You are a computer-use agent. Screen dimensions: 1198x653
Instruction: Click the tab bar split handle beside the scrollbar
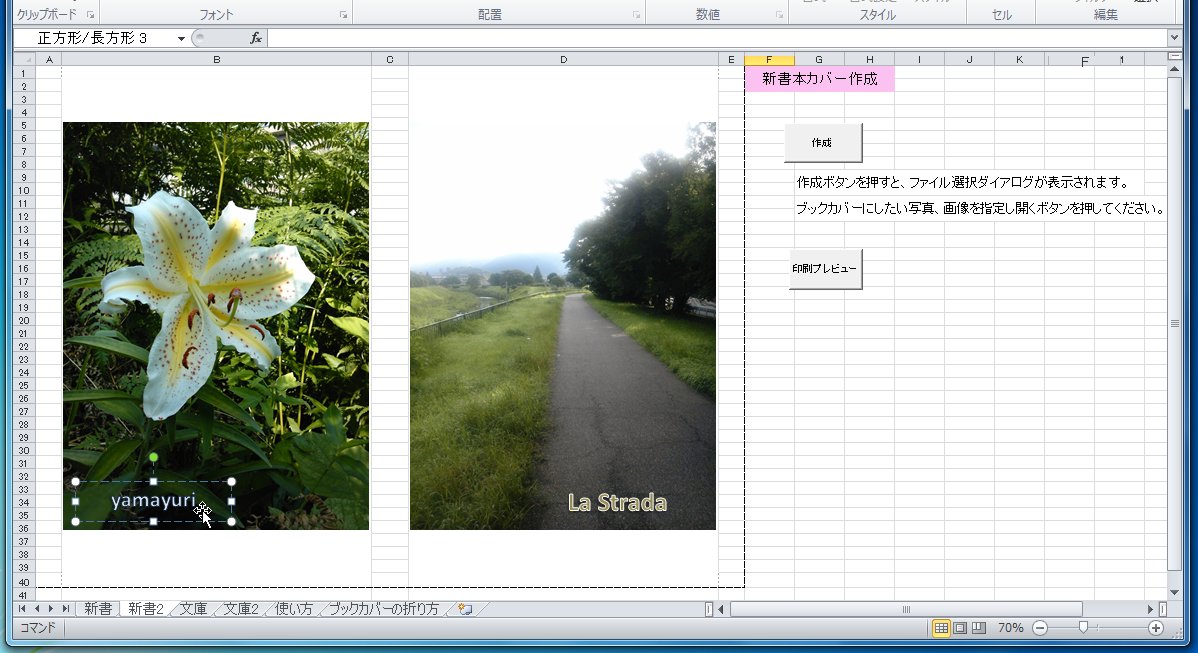[708, 609]
